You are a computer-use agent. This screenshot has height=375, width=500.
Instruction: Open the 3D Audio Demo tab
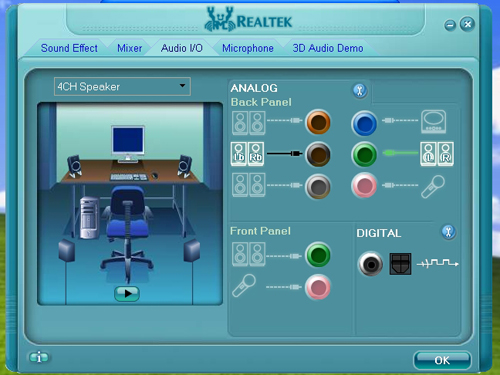click(x=328, y=48)
